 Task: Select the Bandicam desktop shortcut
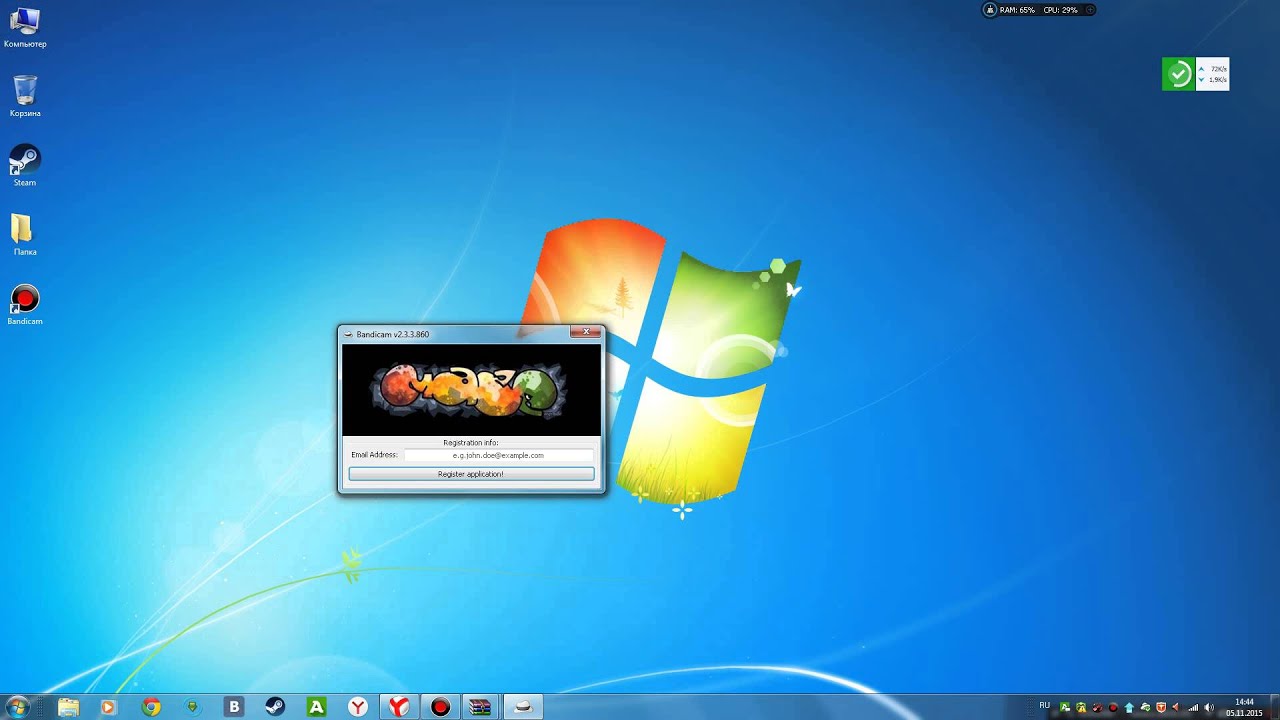pyautogui.click(x=25, y=305)
